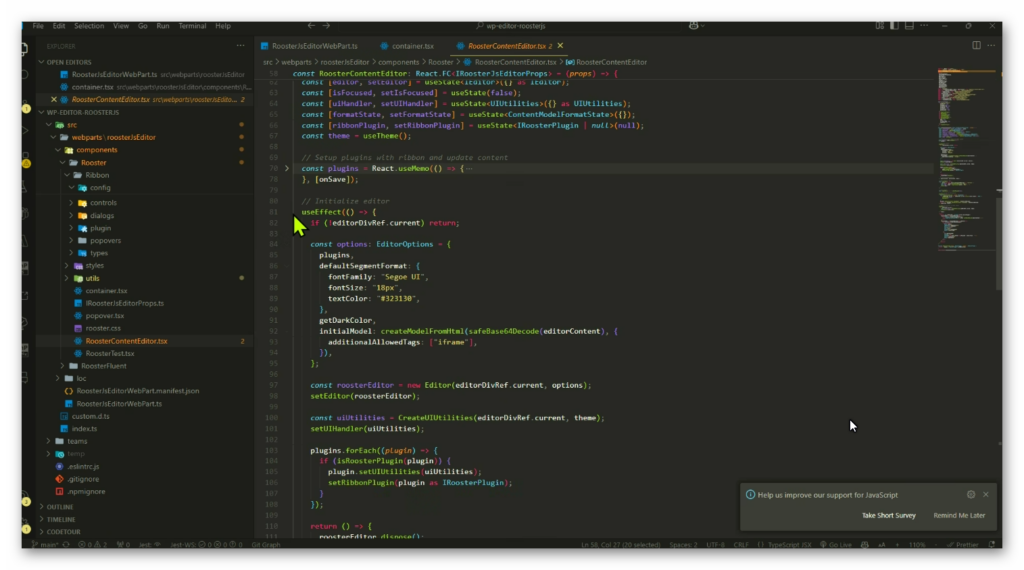Open the Terminal menu
The height and width of the screenshot is (570, 1024).
(x=192, y=25)
